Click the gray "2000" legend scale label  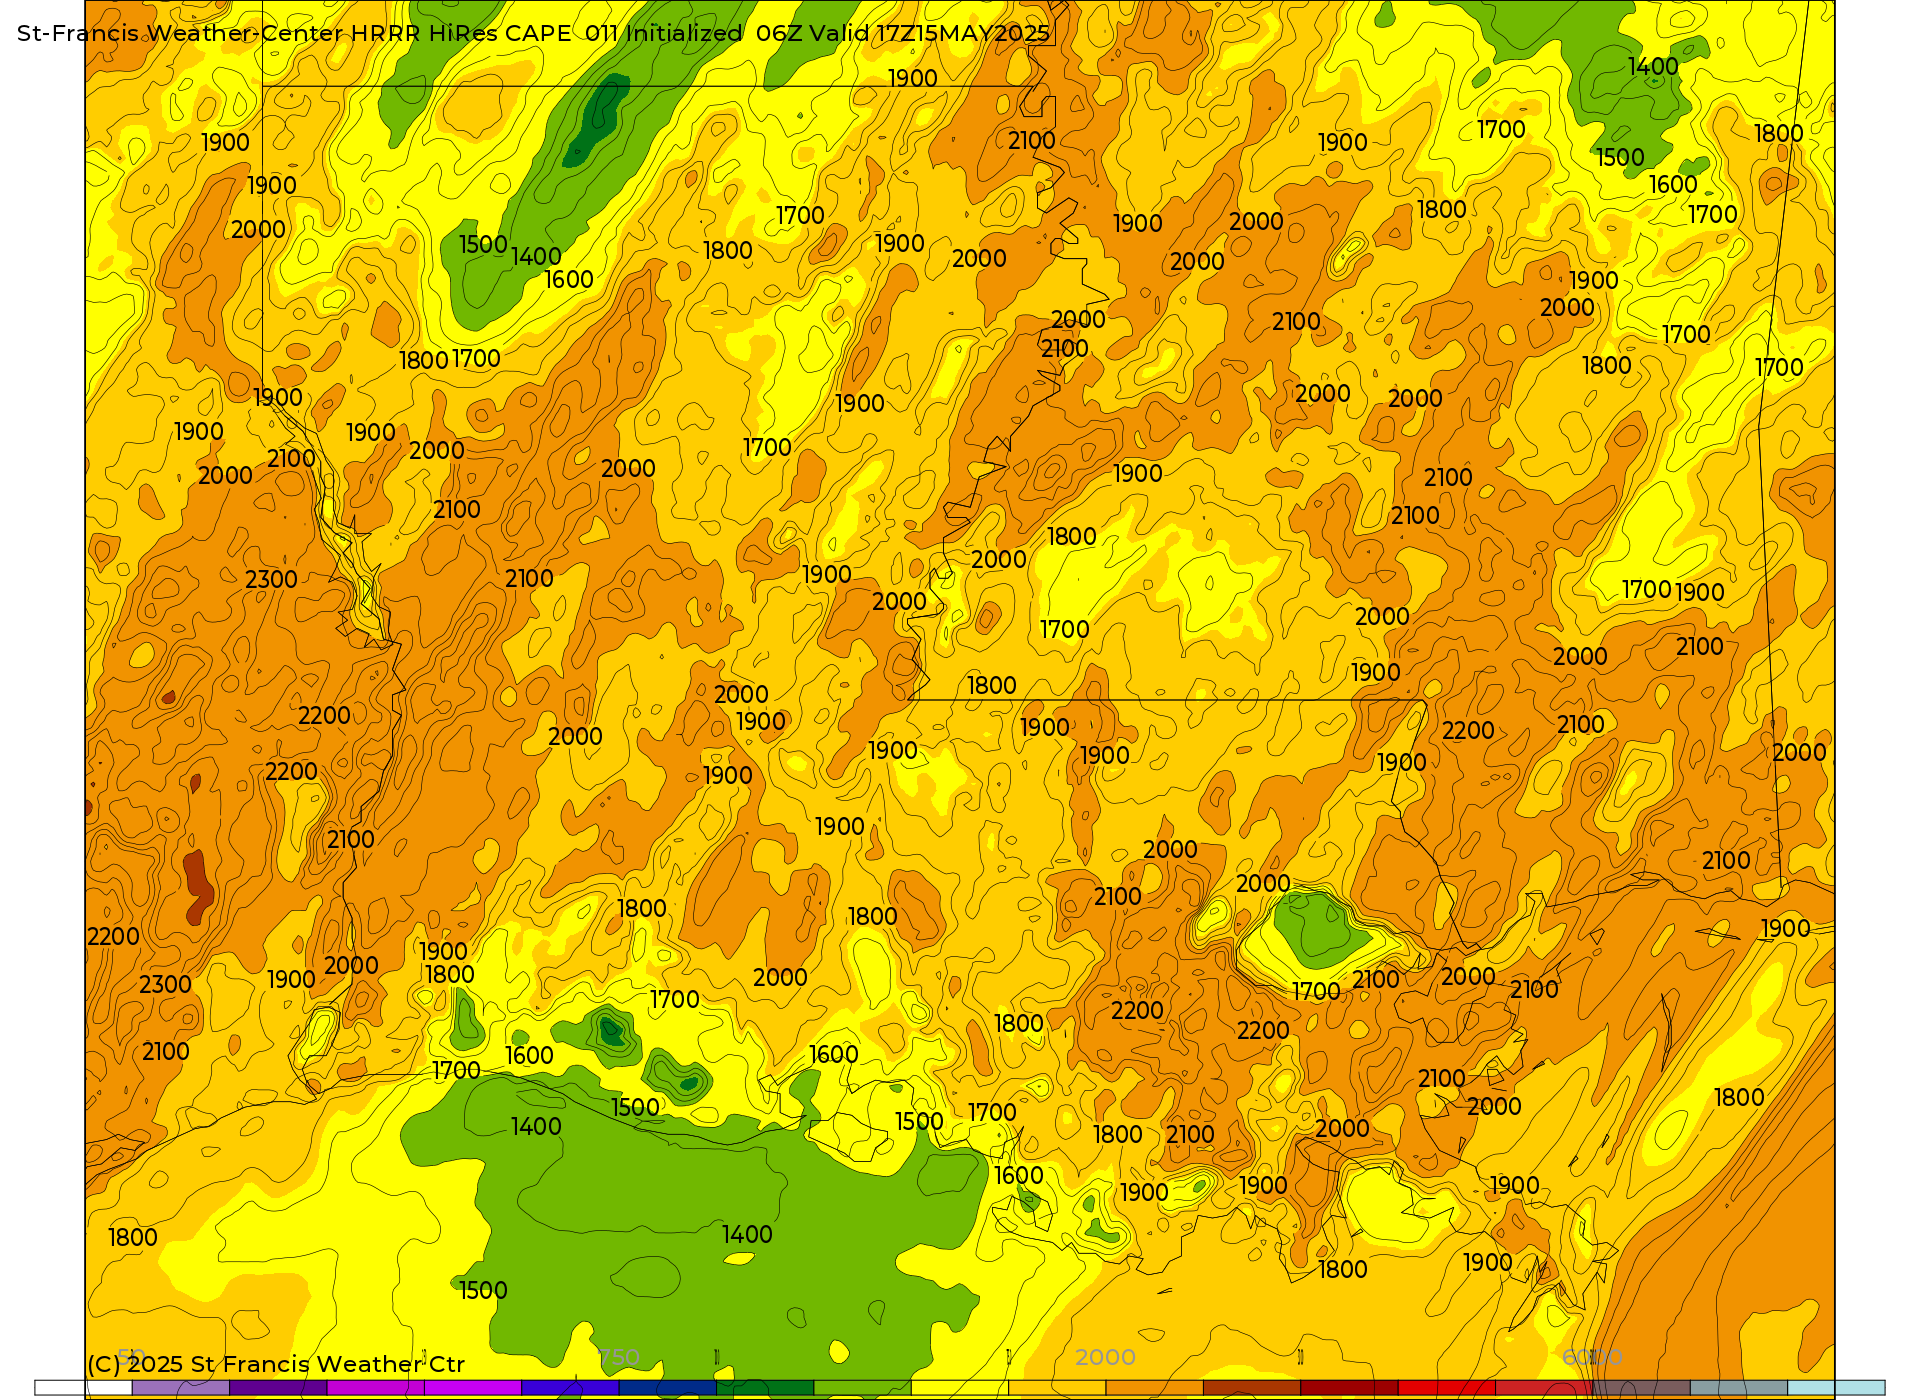pos(1105,1357)
